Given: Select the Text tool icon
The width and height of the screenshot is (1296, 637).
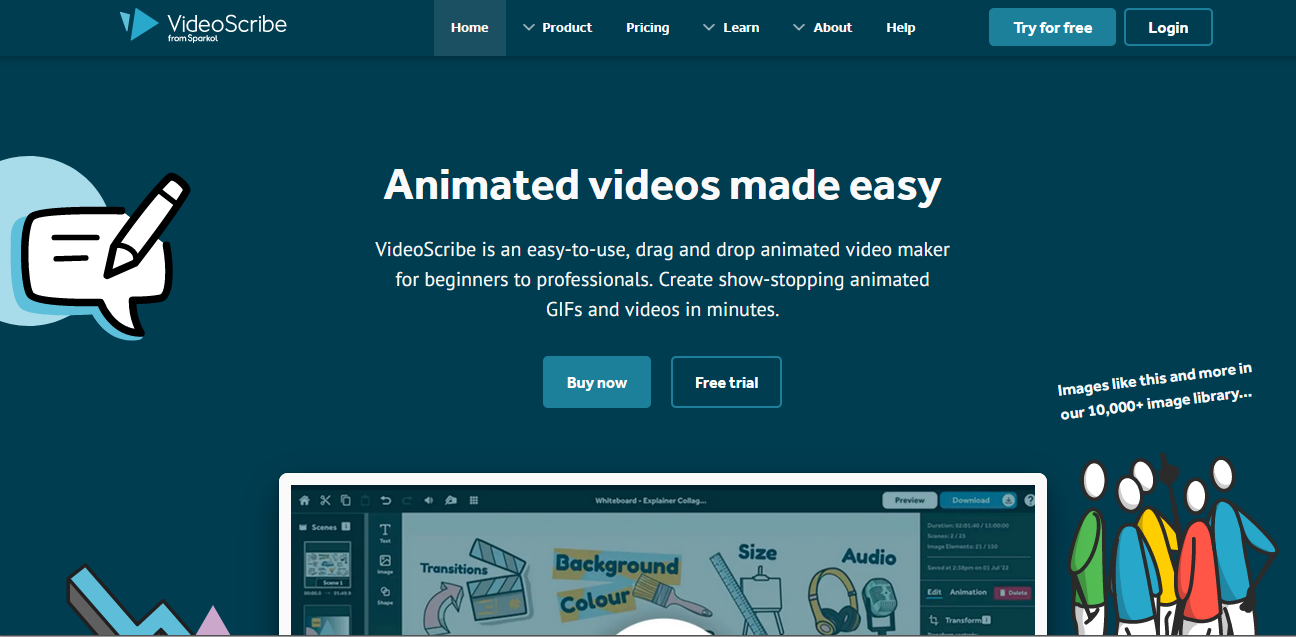Looking at the screenshot, I should coord(385,532).
